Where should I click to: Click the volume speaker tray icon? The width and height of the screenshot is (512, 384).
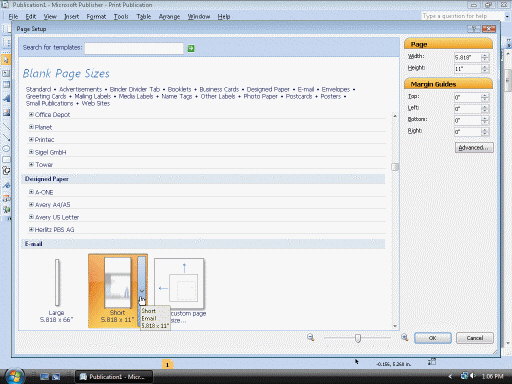click(472, 376)
